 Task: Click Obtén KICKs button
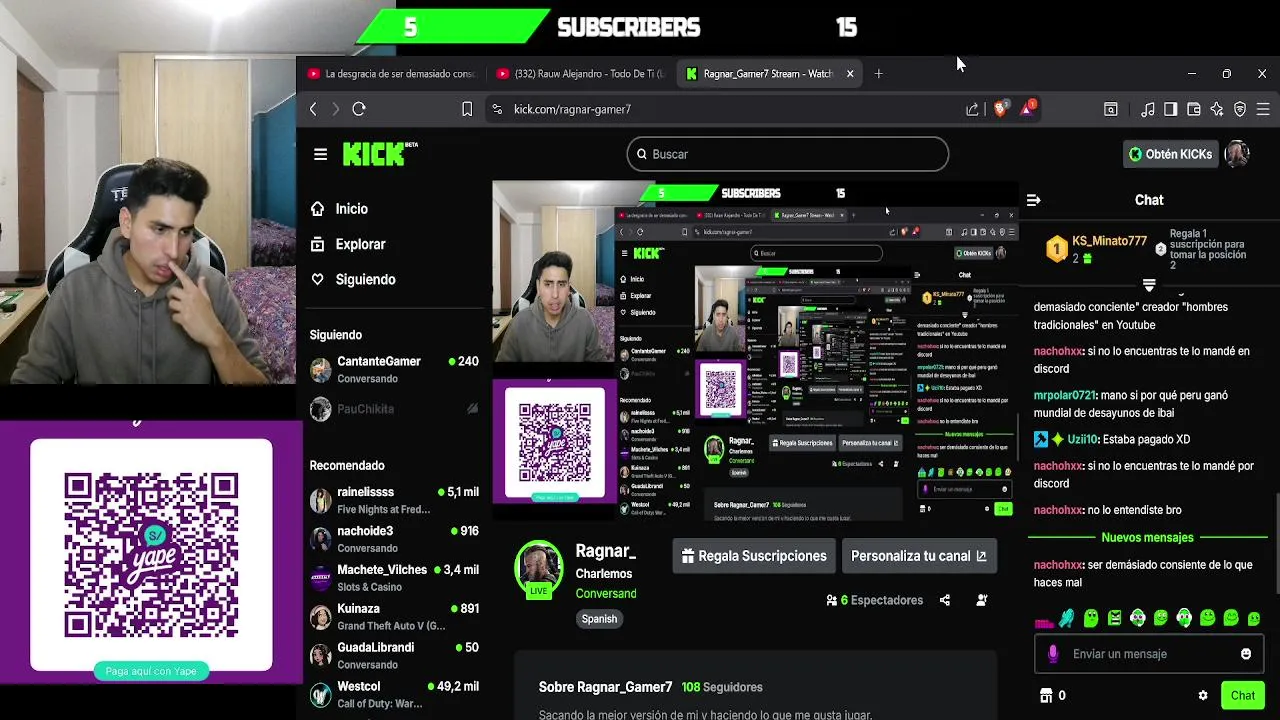coord(1170,154)
